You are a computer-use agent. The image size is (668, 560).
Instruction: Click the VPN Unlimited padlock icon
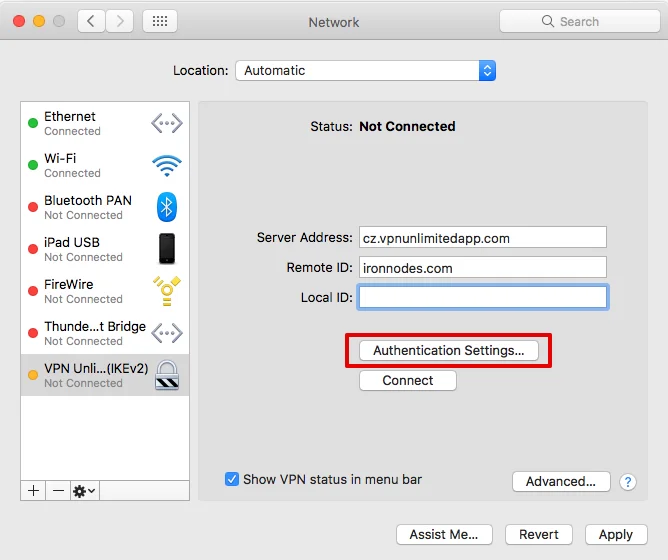pyautogui.click(x=166, y=375)
